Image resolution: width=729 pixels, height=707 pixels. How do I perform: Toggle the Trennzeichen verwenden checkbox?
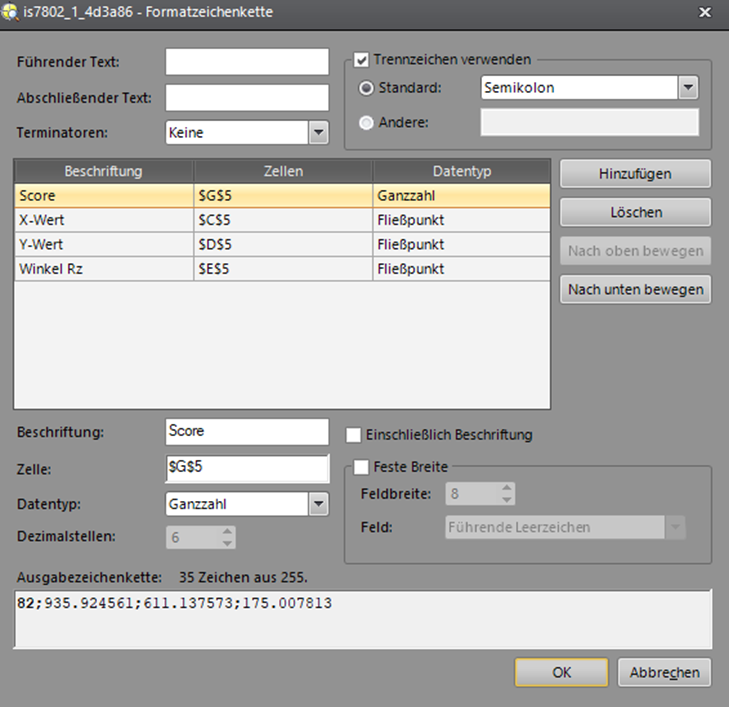click(362, 59)
